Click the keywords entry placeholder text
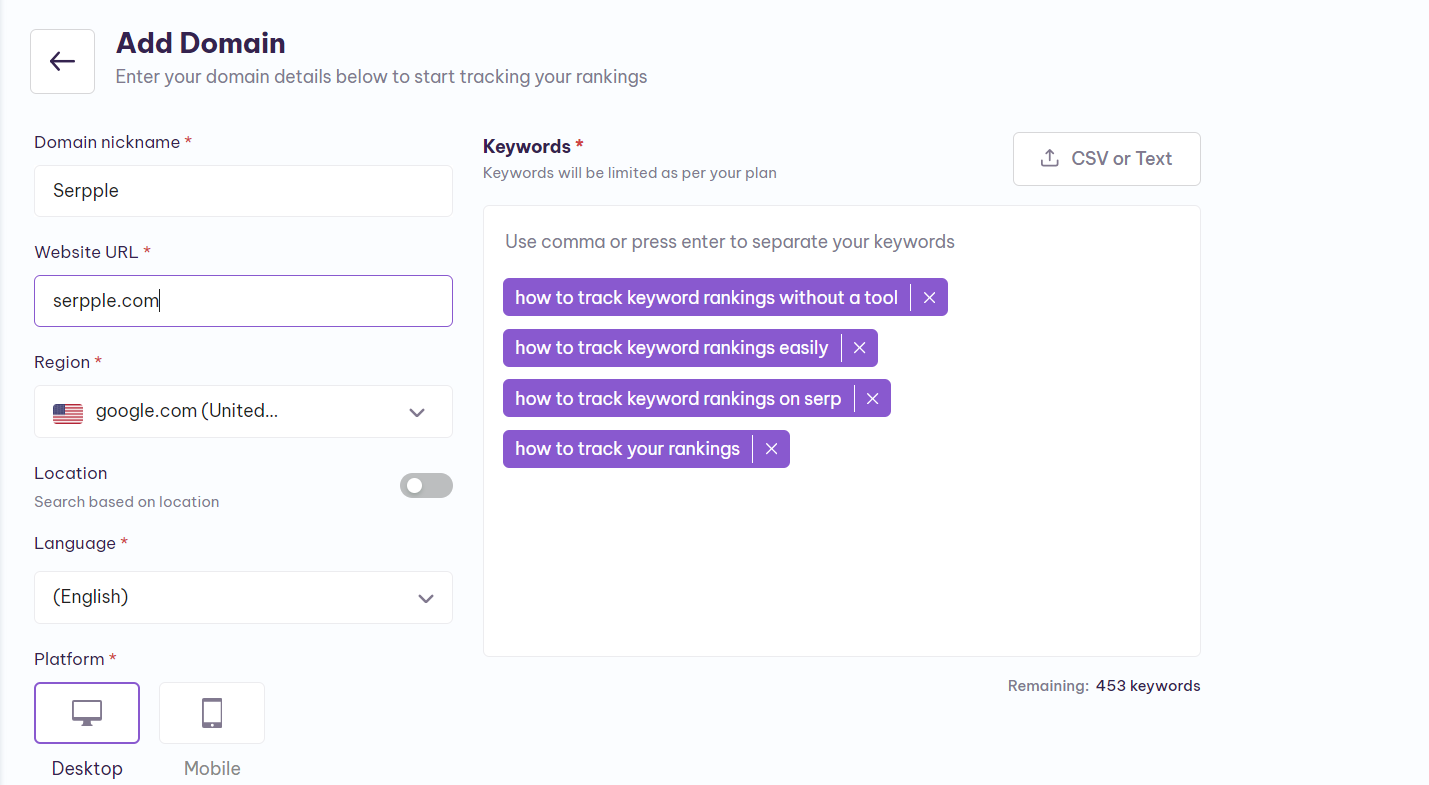This screenshot has width=1429, height=785. [x=730, y=242]
